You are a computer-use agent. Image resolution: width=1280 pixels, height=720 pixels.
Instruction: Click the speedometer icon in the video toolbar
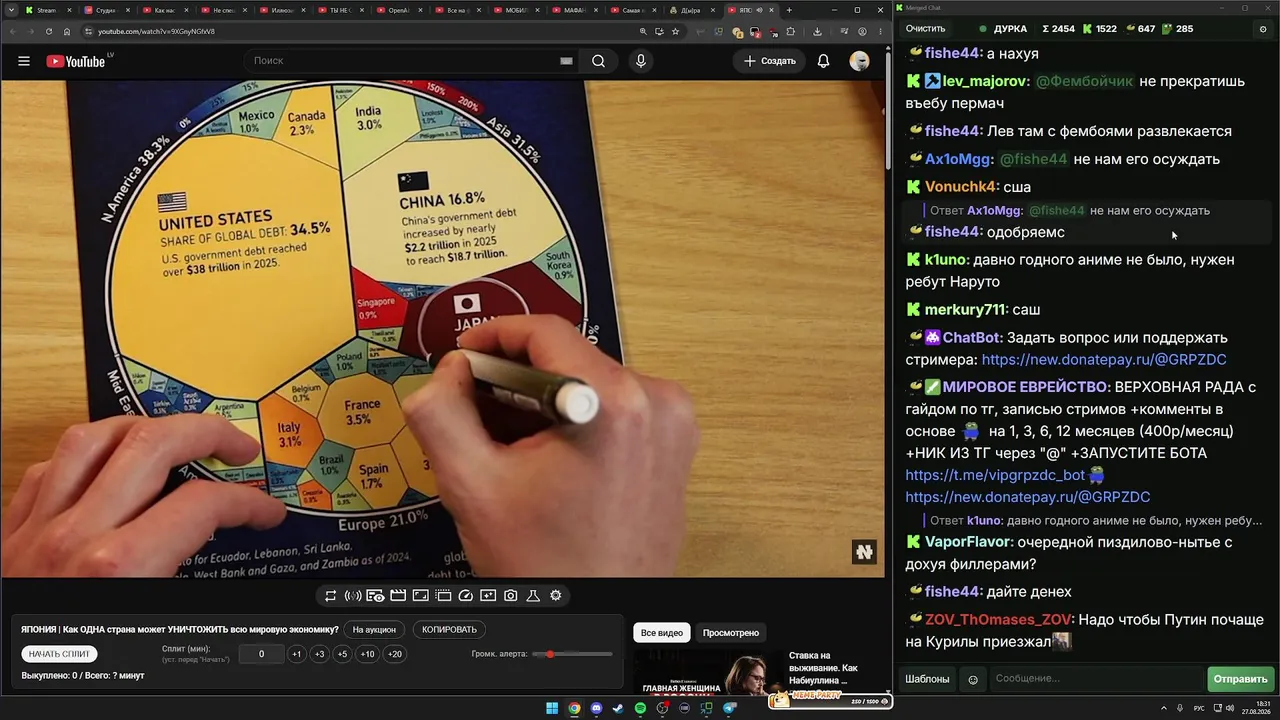point(466,596)
